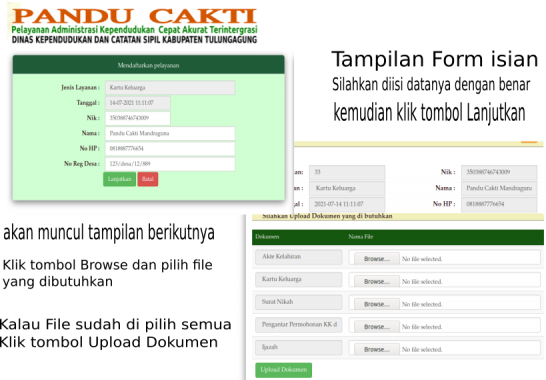
Task: Click the green Lanjutkan button
Action: (x=119, y=179)
